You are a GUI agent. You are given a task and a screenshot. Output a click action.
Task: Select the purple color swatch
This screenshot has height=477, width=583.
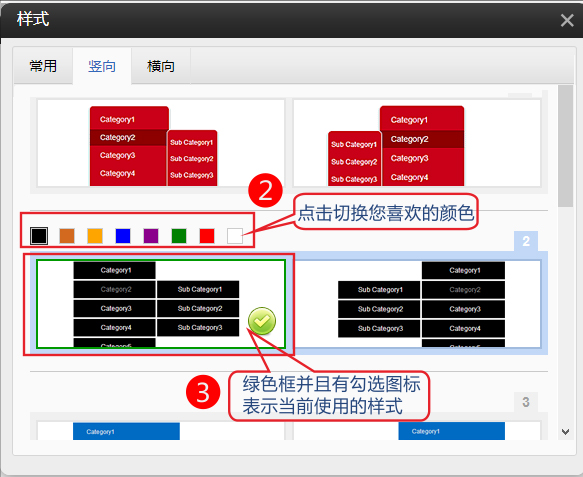pos(151,236)
